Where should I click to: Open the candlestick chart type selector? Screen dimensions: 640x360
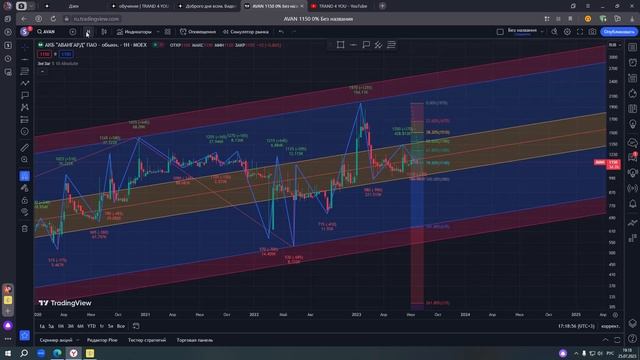tap(104, 32)
